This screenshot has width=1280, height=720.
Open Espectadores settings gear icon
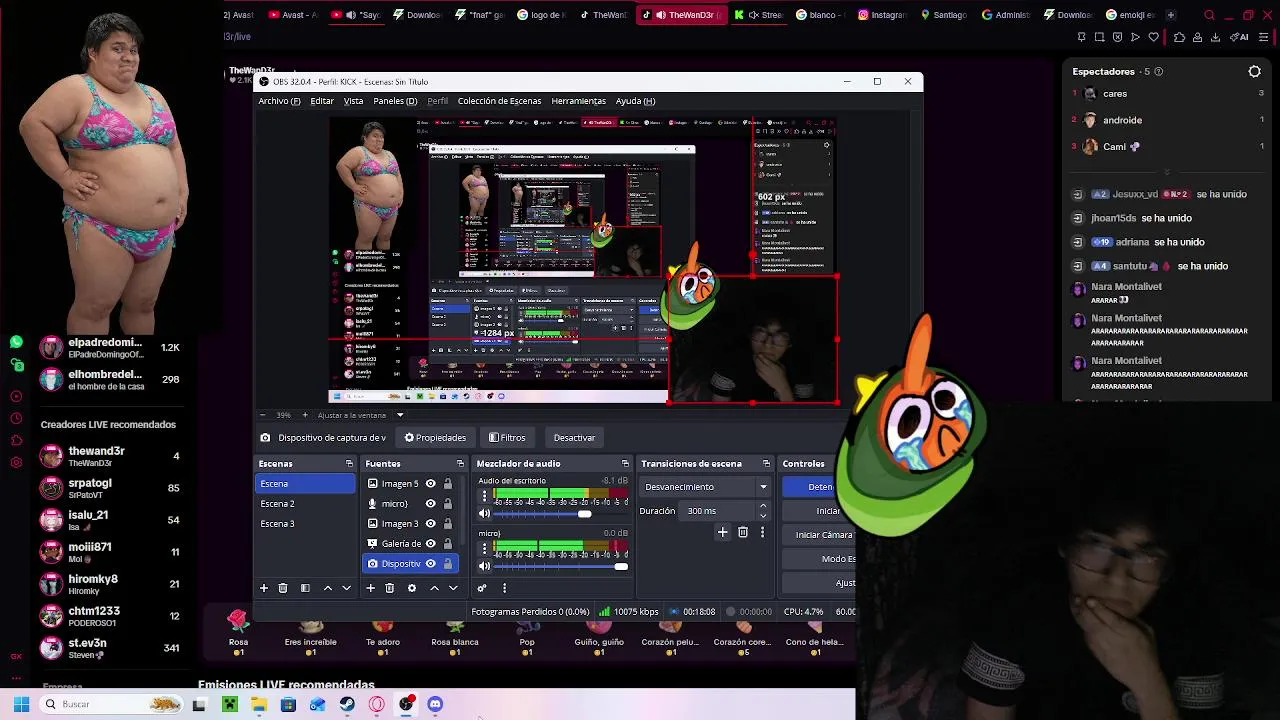[1254, 71]
